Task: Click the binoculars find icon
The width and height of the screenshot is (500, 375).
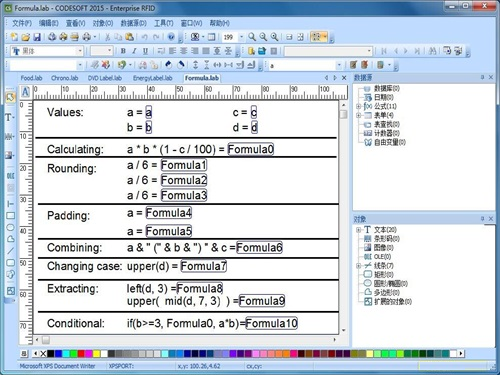Action: 432,51
